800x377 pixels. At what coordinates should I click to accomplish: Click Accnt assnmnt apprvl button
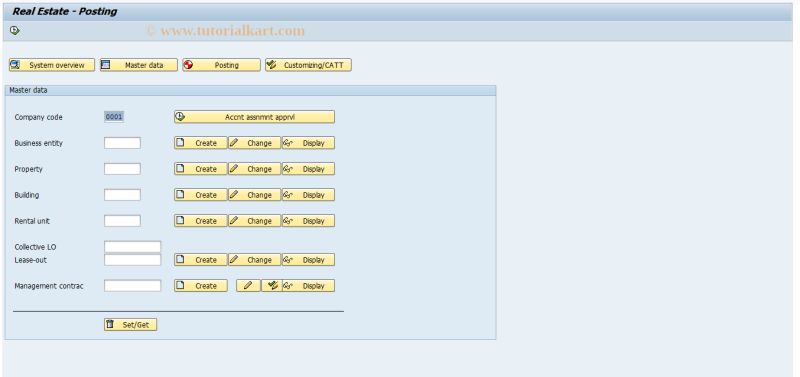(x=255, y=117)
